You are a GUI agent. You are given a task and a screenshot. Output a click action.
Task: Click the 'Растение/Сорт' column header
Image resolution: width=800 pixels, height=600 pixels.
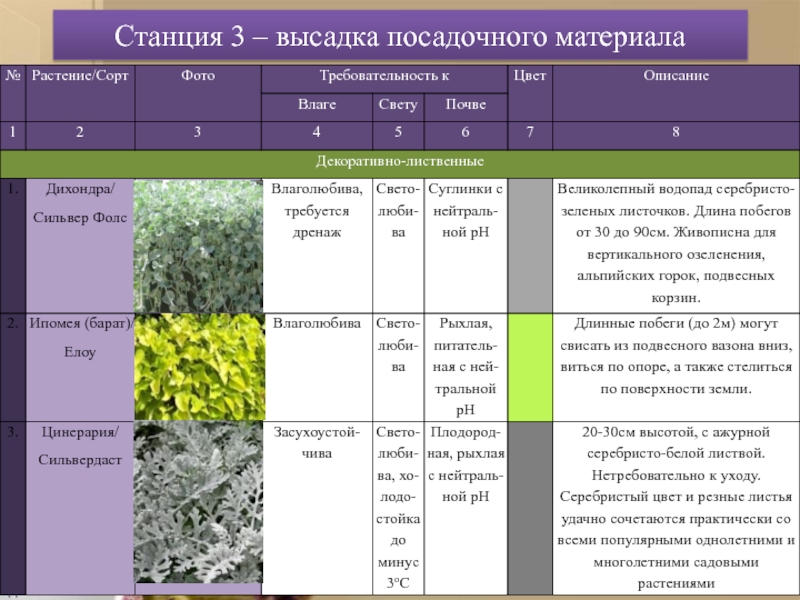click(79, 76)
